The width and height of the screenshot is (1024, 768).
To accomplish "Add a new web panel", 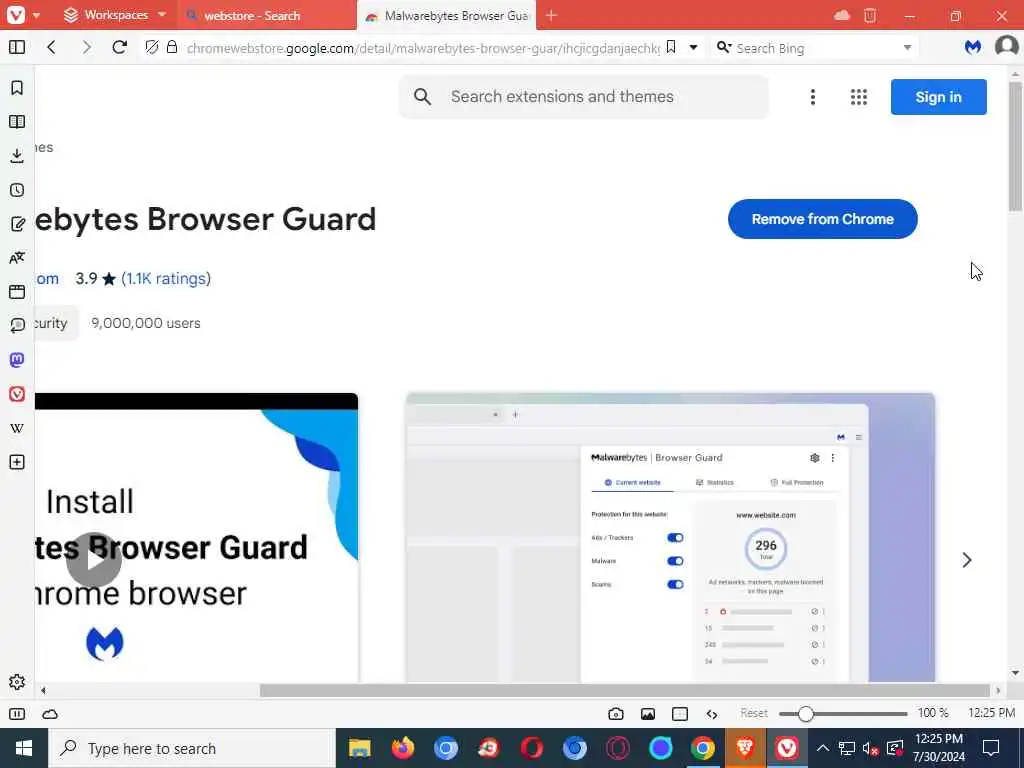I will pos(17,462).
